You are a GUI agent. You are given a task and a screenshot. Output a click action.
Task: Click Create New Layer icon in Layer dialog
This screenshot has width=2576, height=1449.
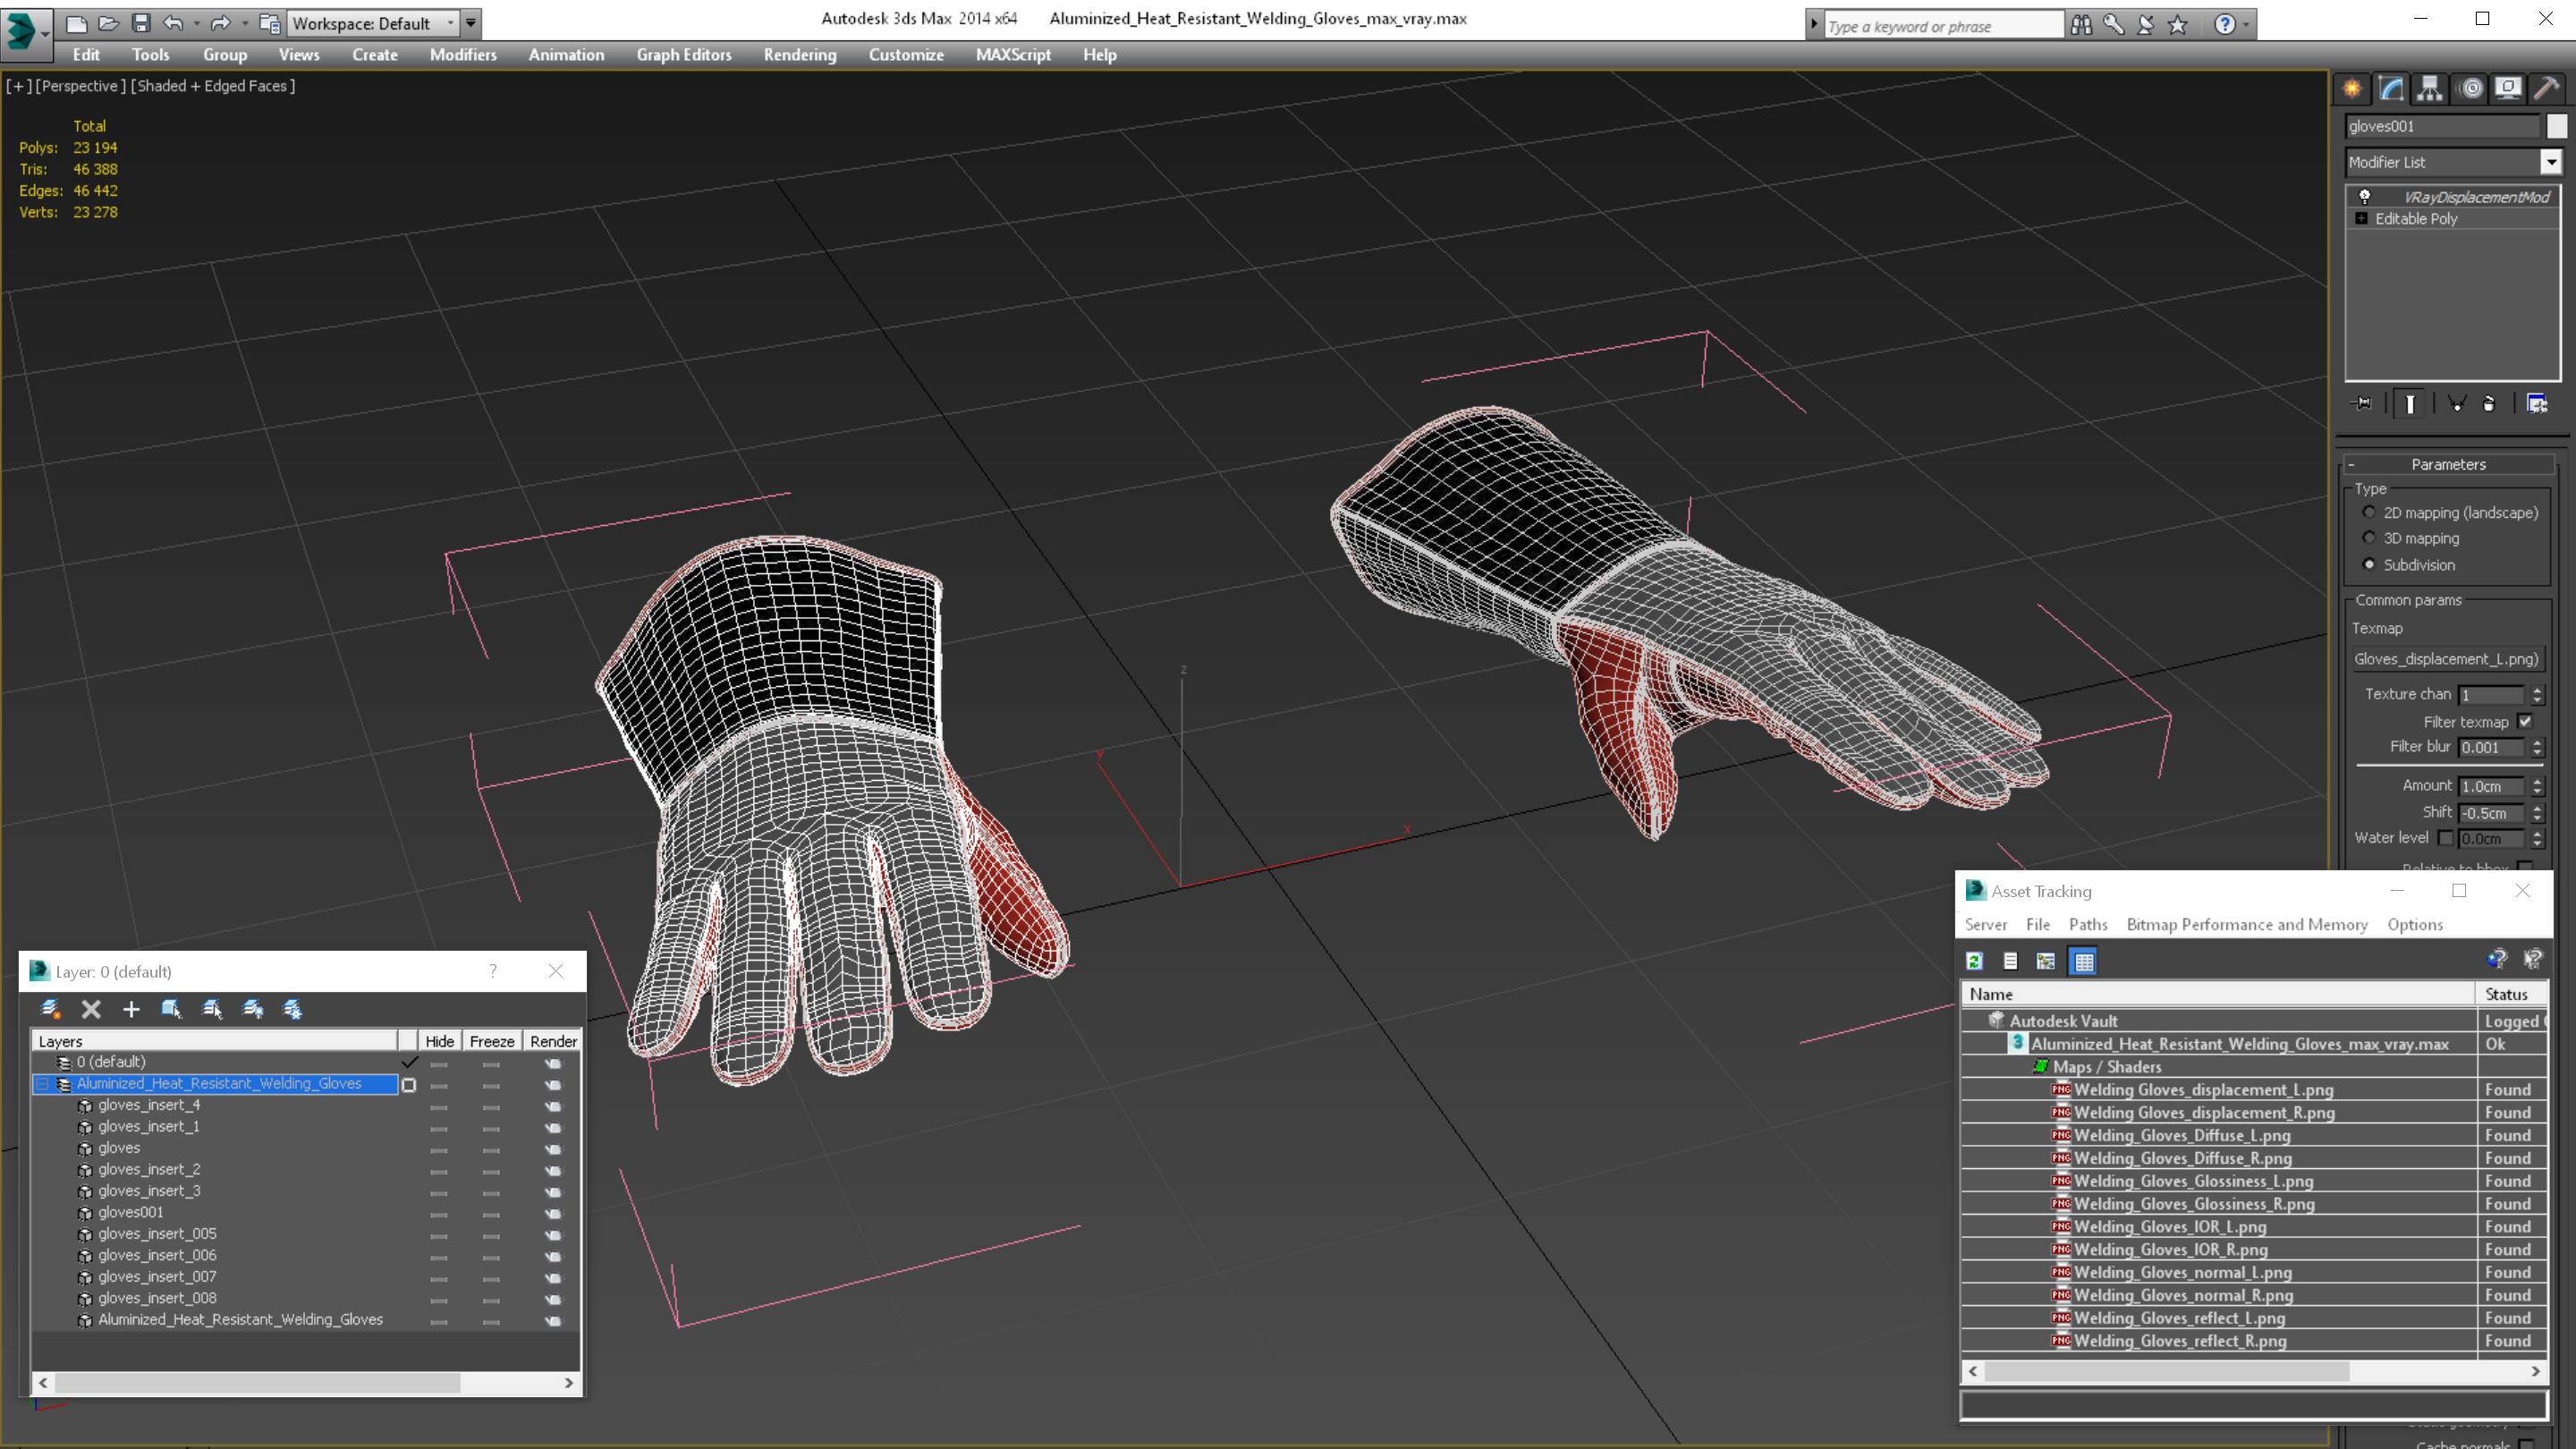point(51,1009)
